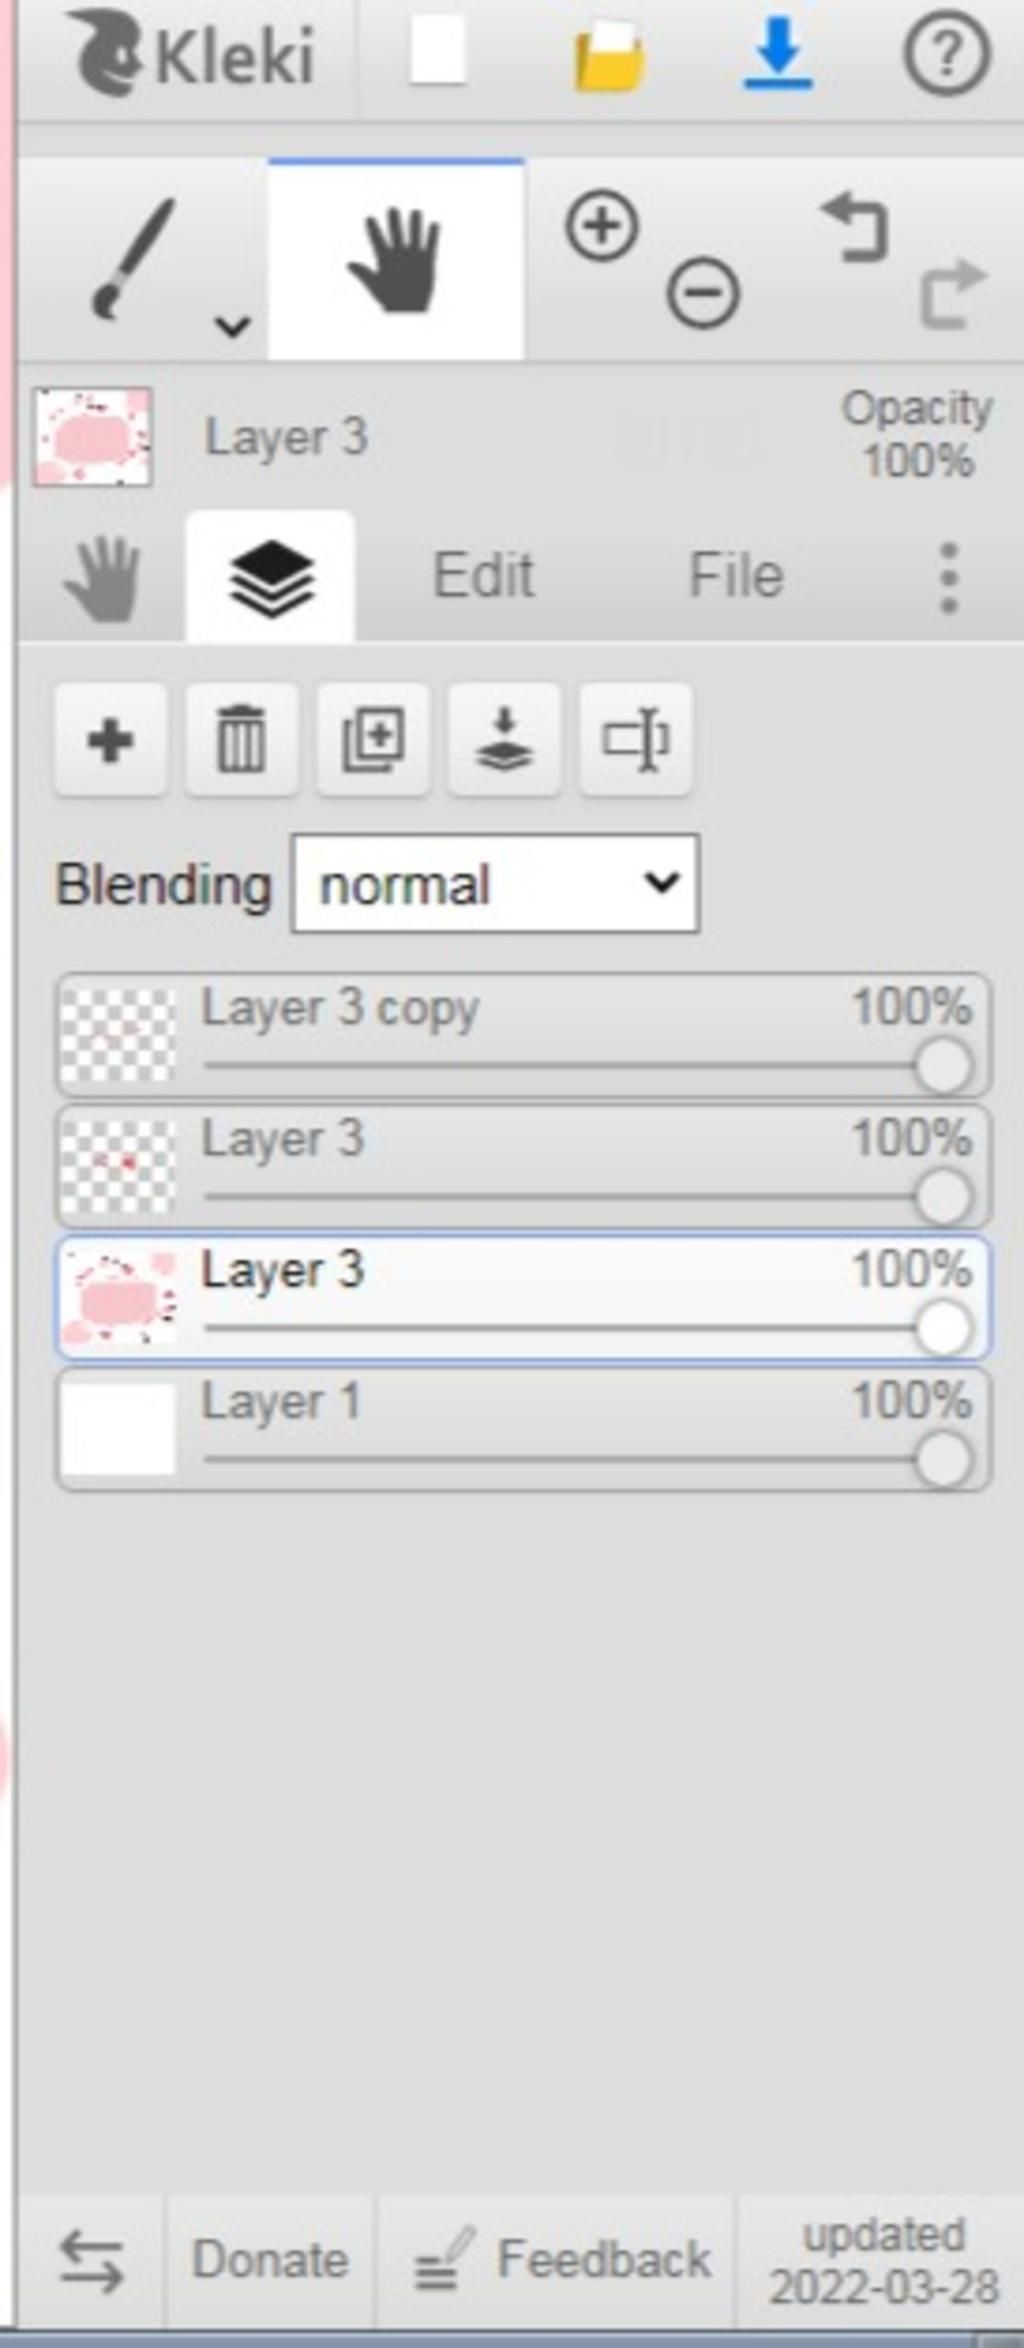This screenshot has width=1024, height=2348.
Task: Open an image with the folder icon
Action: tap(607, 56)
